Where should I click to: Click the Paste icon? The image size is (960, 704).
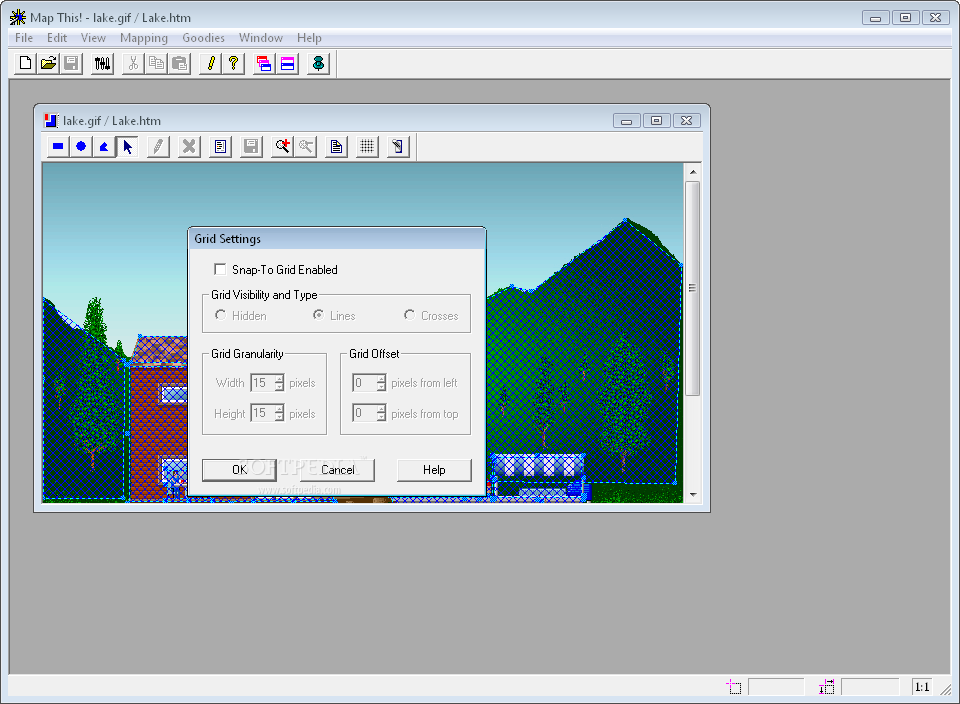tap(179, 64)
